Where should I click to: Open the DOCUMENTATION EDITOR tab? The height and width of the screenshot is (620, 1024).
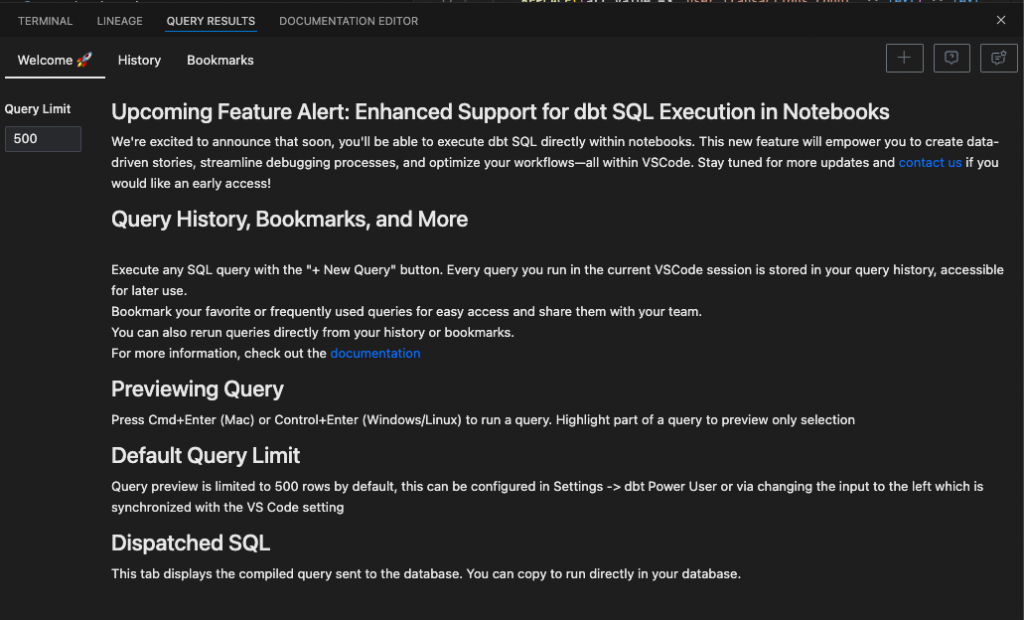(349, 21)
